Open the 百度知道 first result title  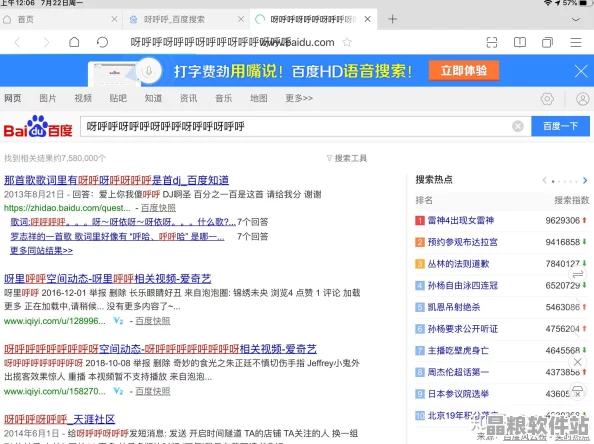[116, 180]
